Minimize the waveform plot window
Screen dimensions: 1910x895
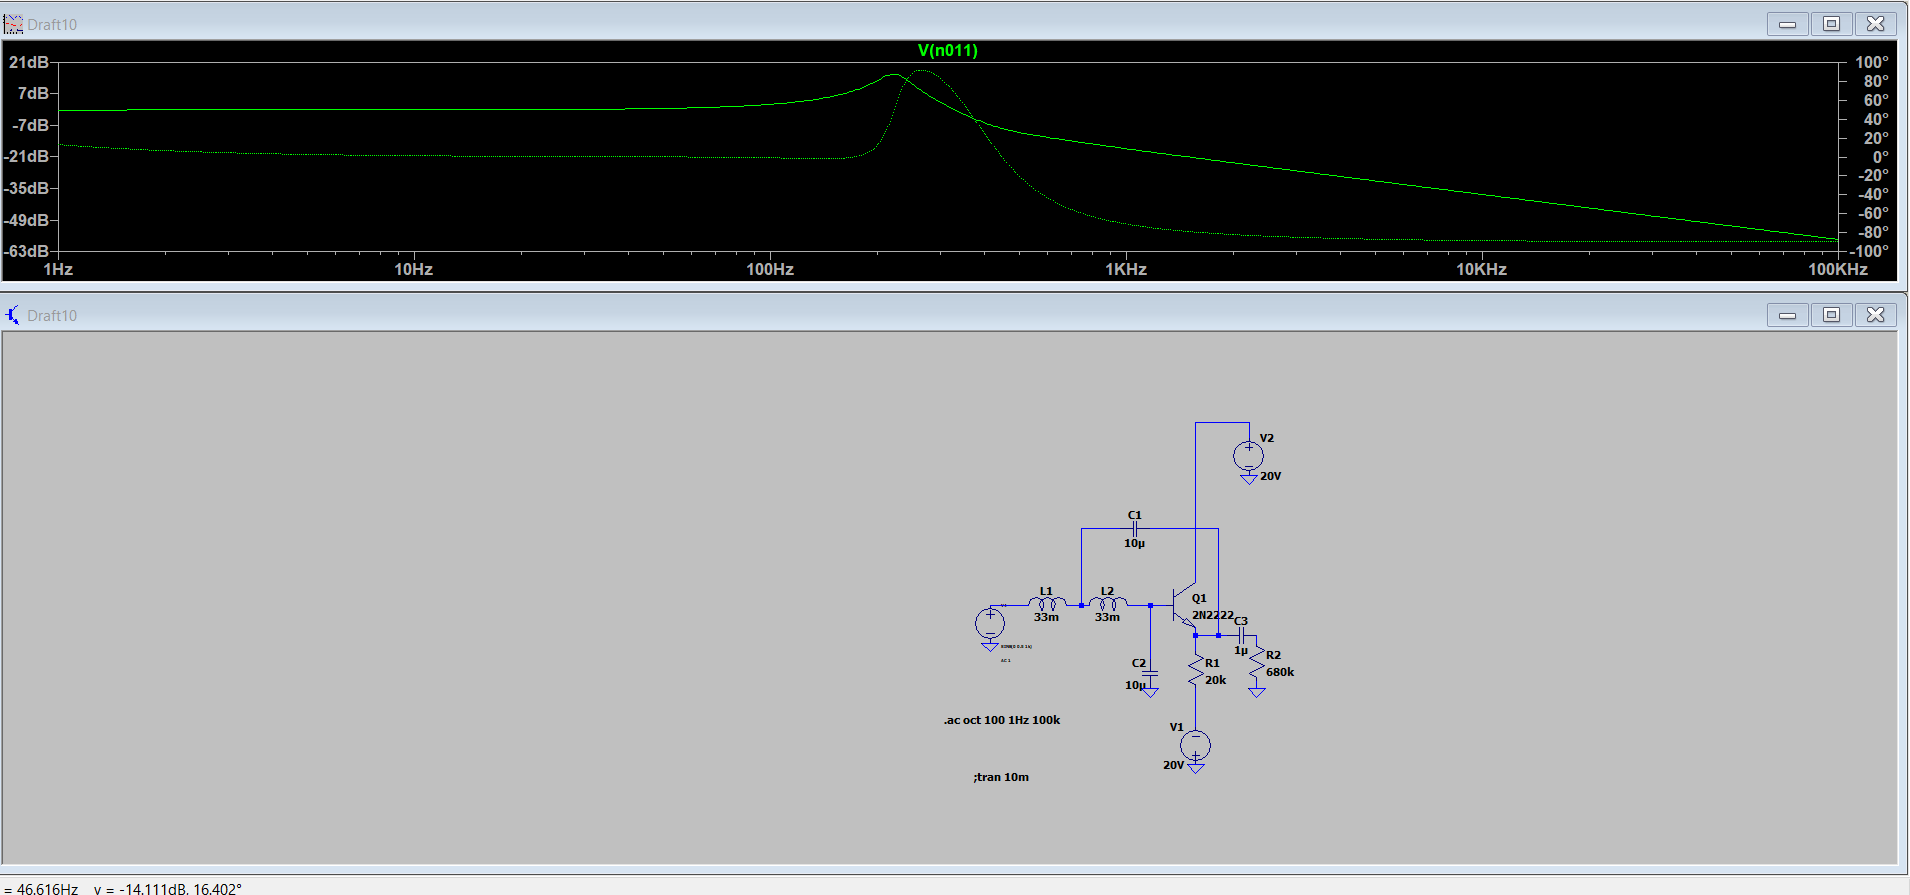click(x=1787, y=24)
